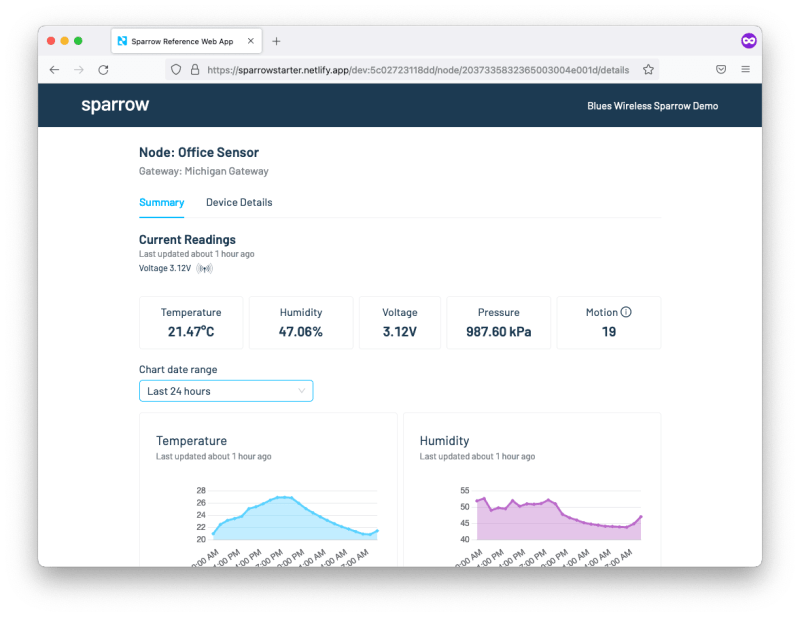800x617 pixels.
Task: Click the purple private browsing mask icon
Action: coord(749,41)
